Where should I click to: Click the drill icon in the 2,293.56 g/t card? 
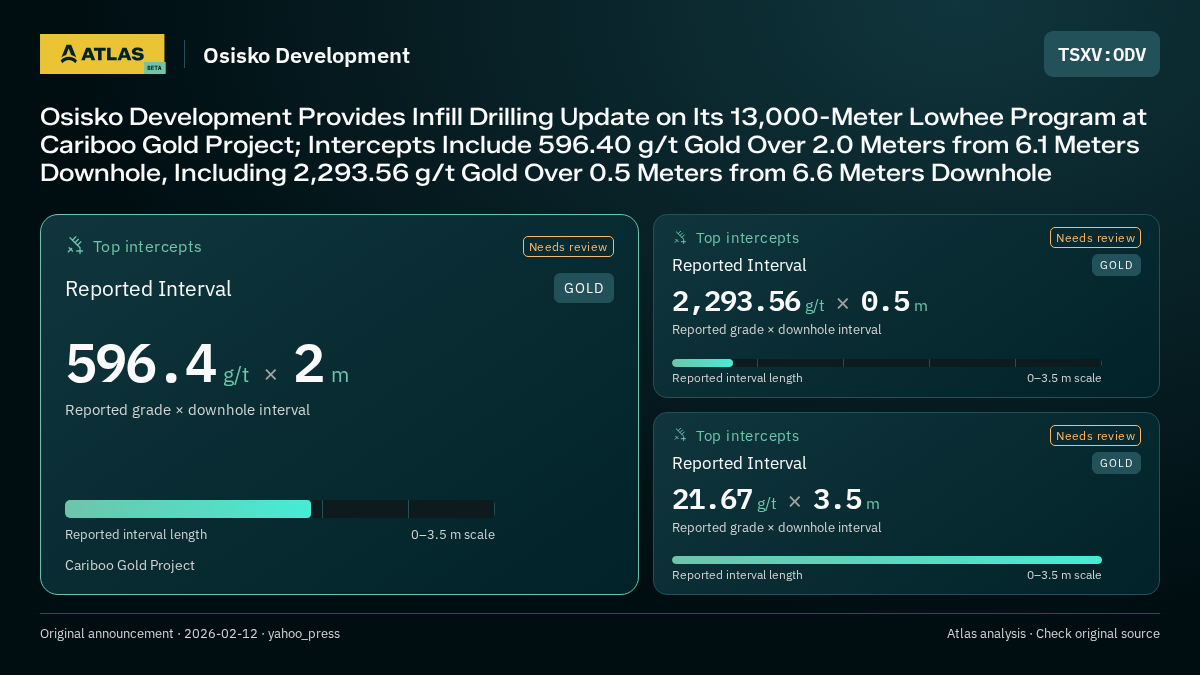680,237
